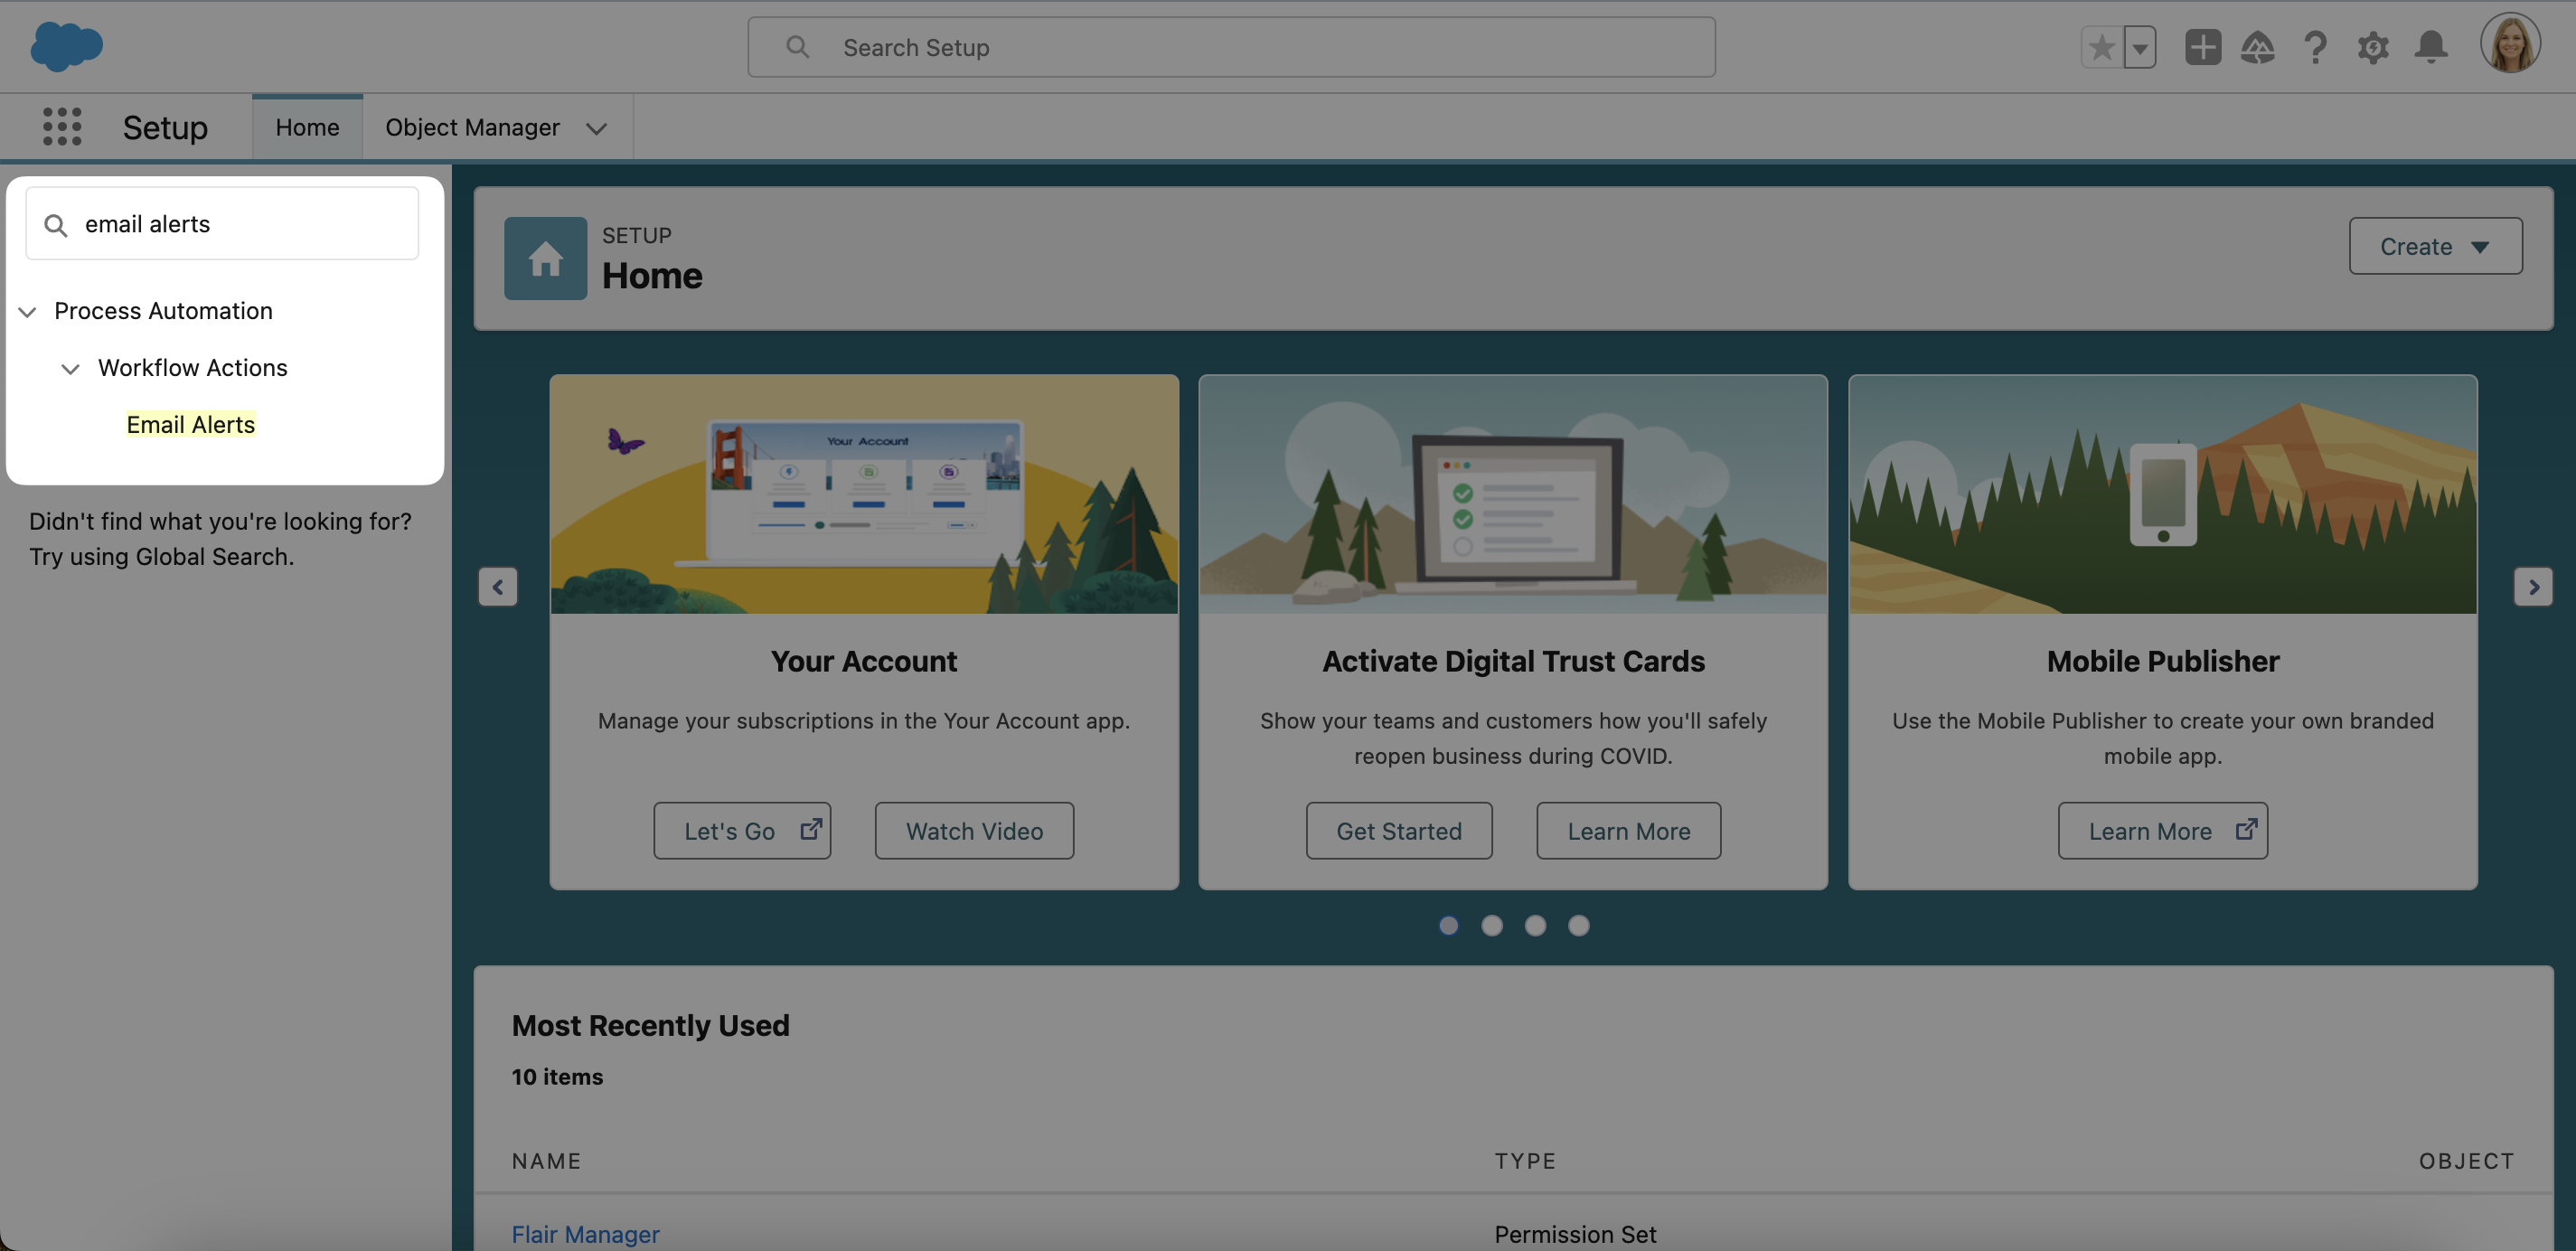Open the help question mark icon
The image size is (2576, 1251).
[x=2315, y=47]
